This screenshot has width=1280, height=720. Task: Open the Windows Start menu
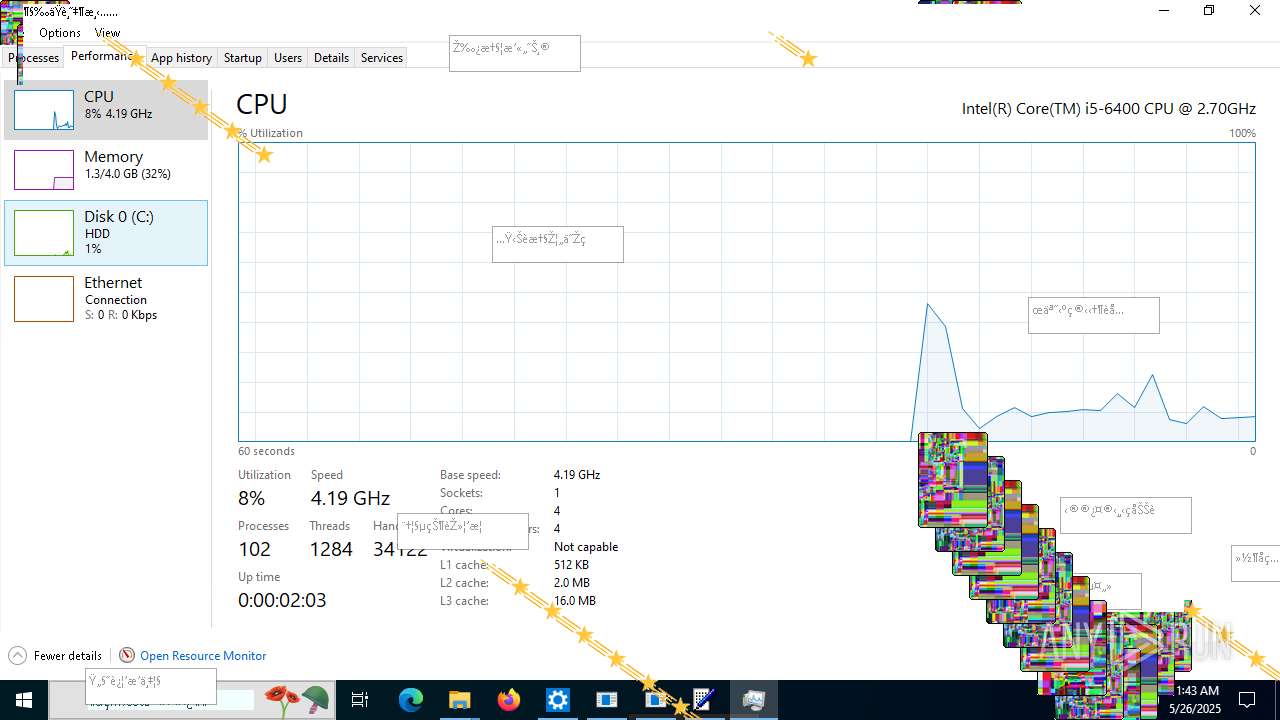click(24, 700)
